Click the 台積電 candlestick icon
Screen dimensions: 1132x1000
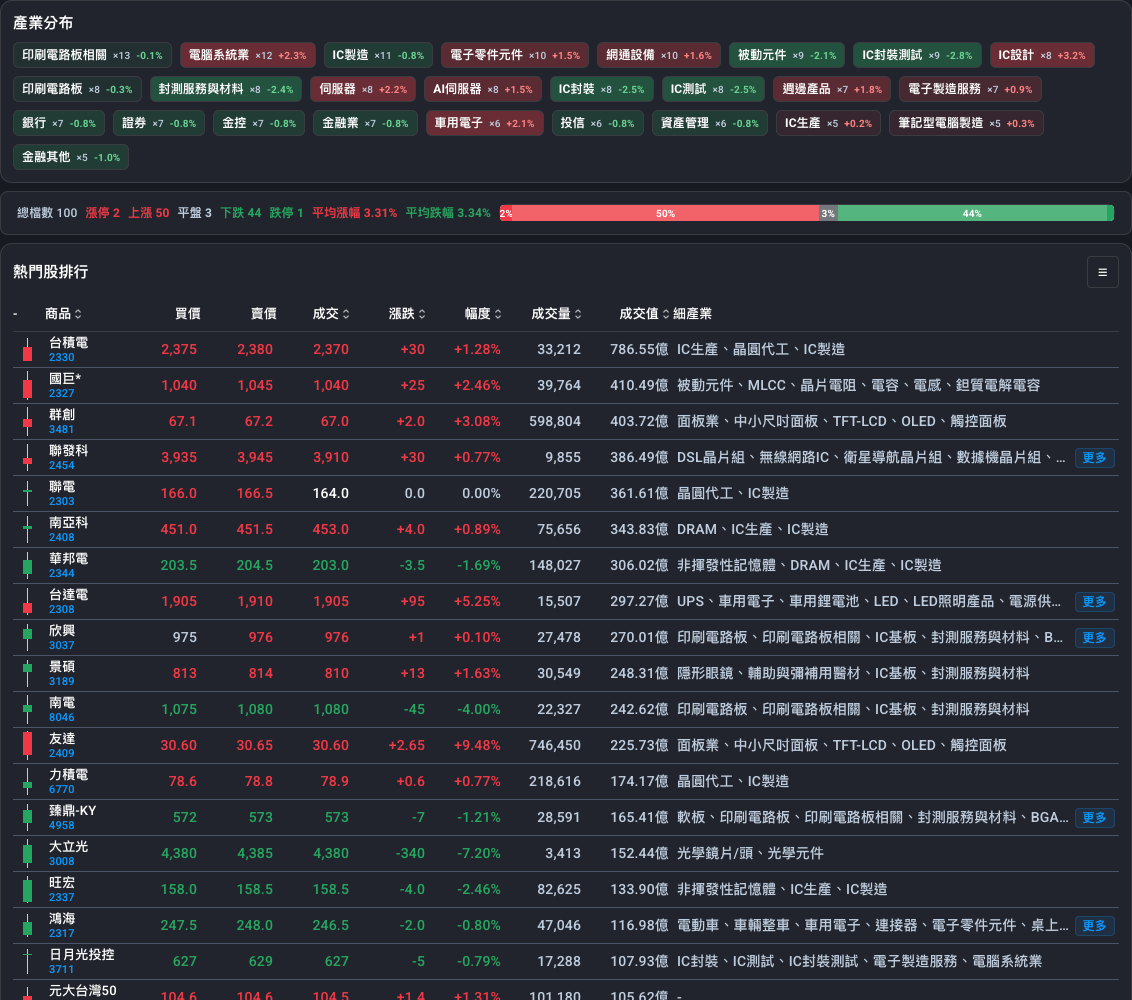point(27,349)
